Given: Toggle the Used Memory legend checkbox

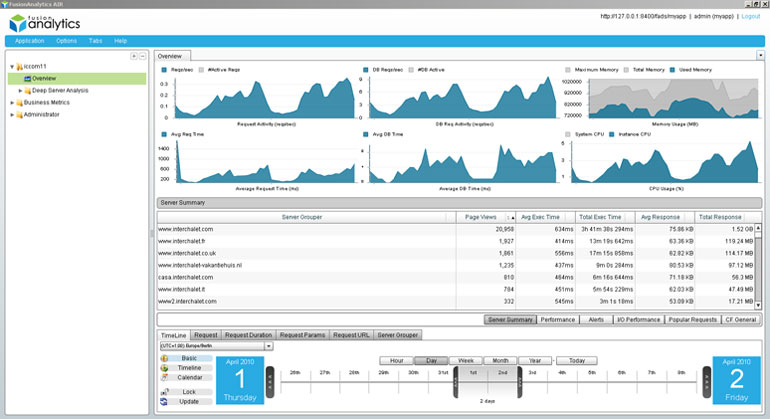Looking at the screenshot, I should coord(672,70).
